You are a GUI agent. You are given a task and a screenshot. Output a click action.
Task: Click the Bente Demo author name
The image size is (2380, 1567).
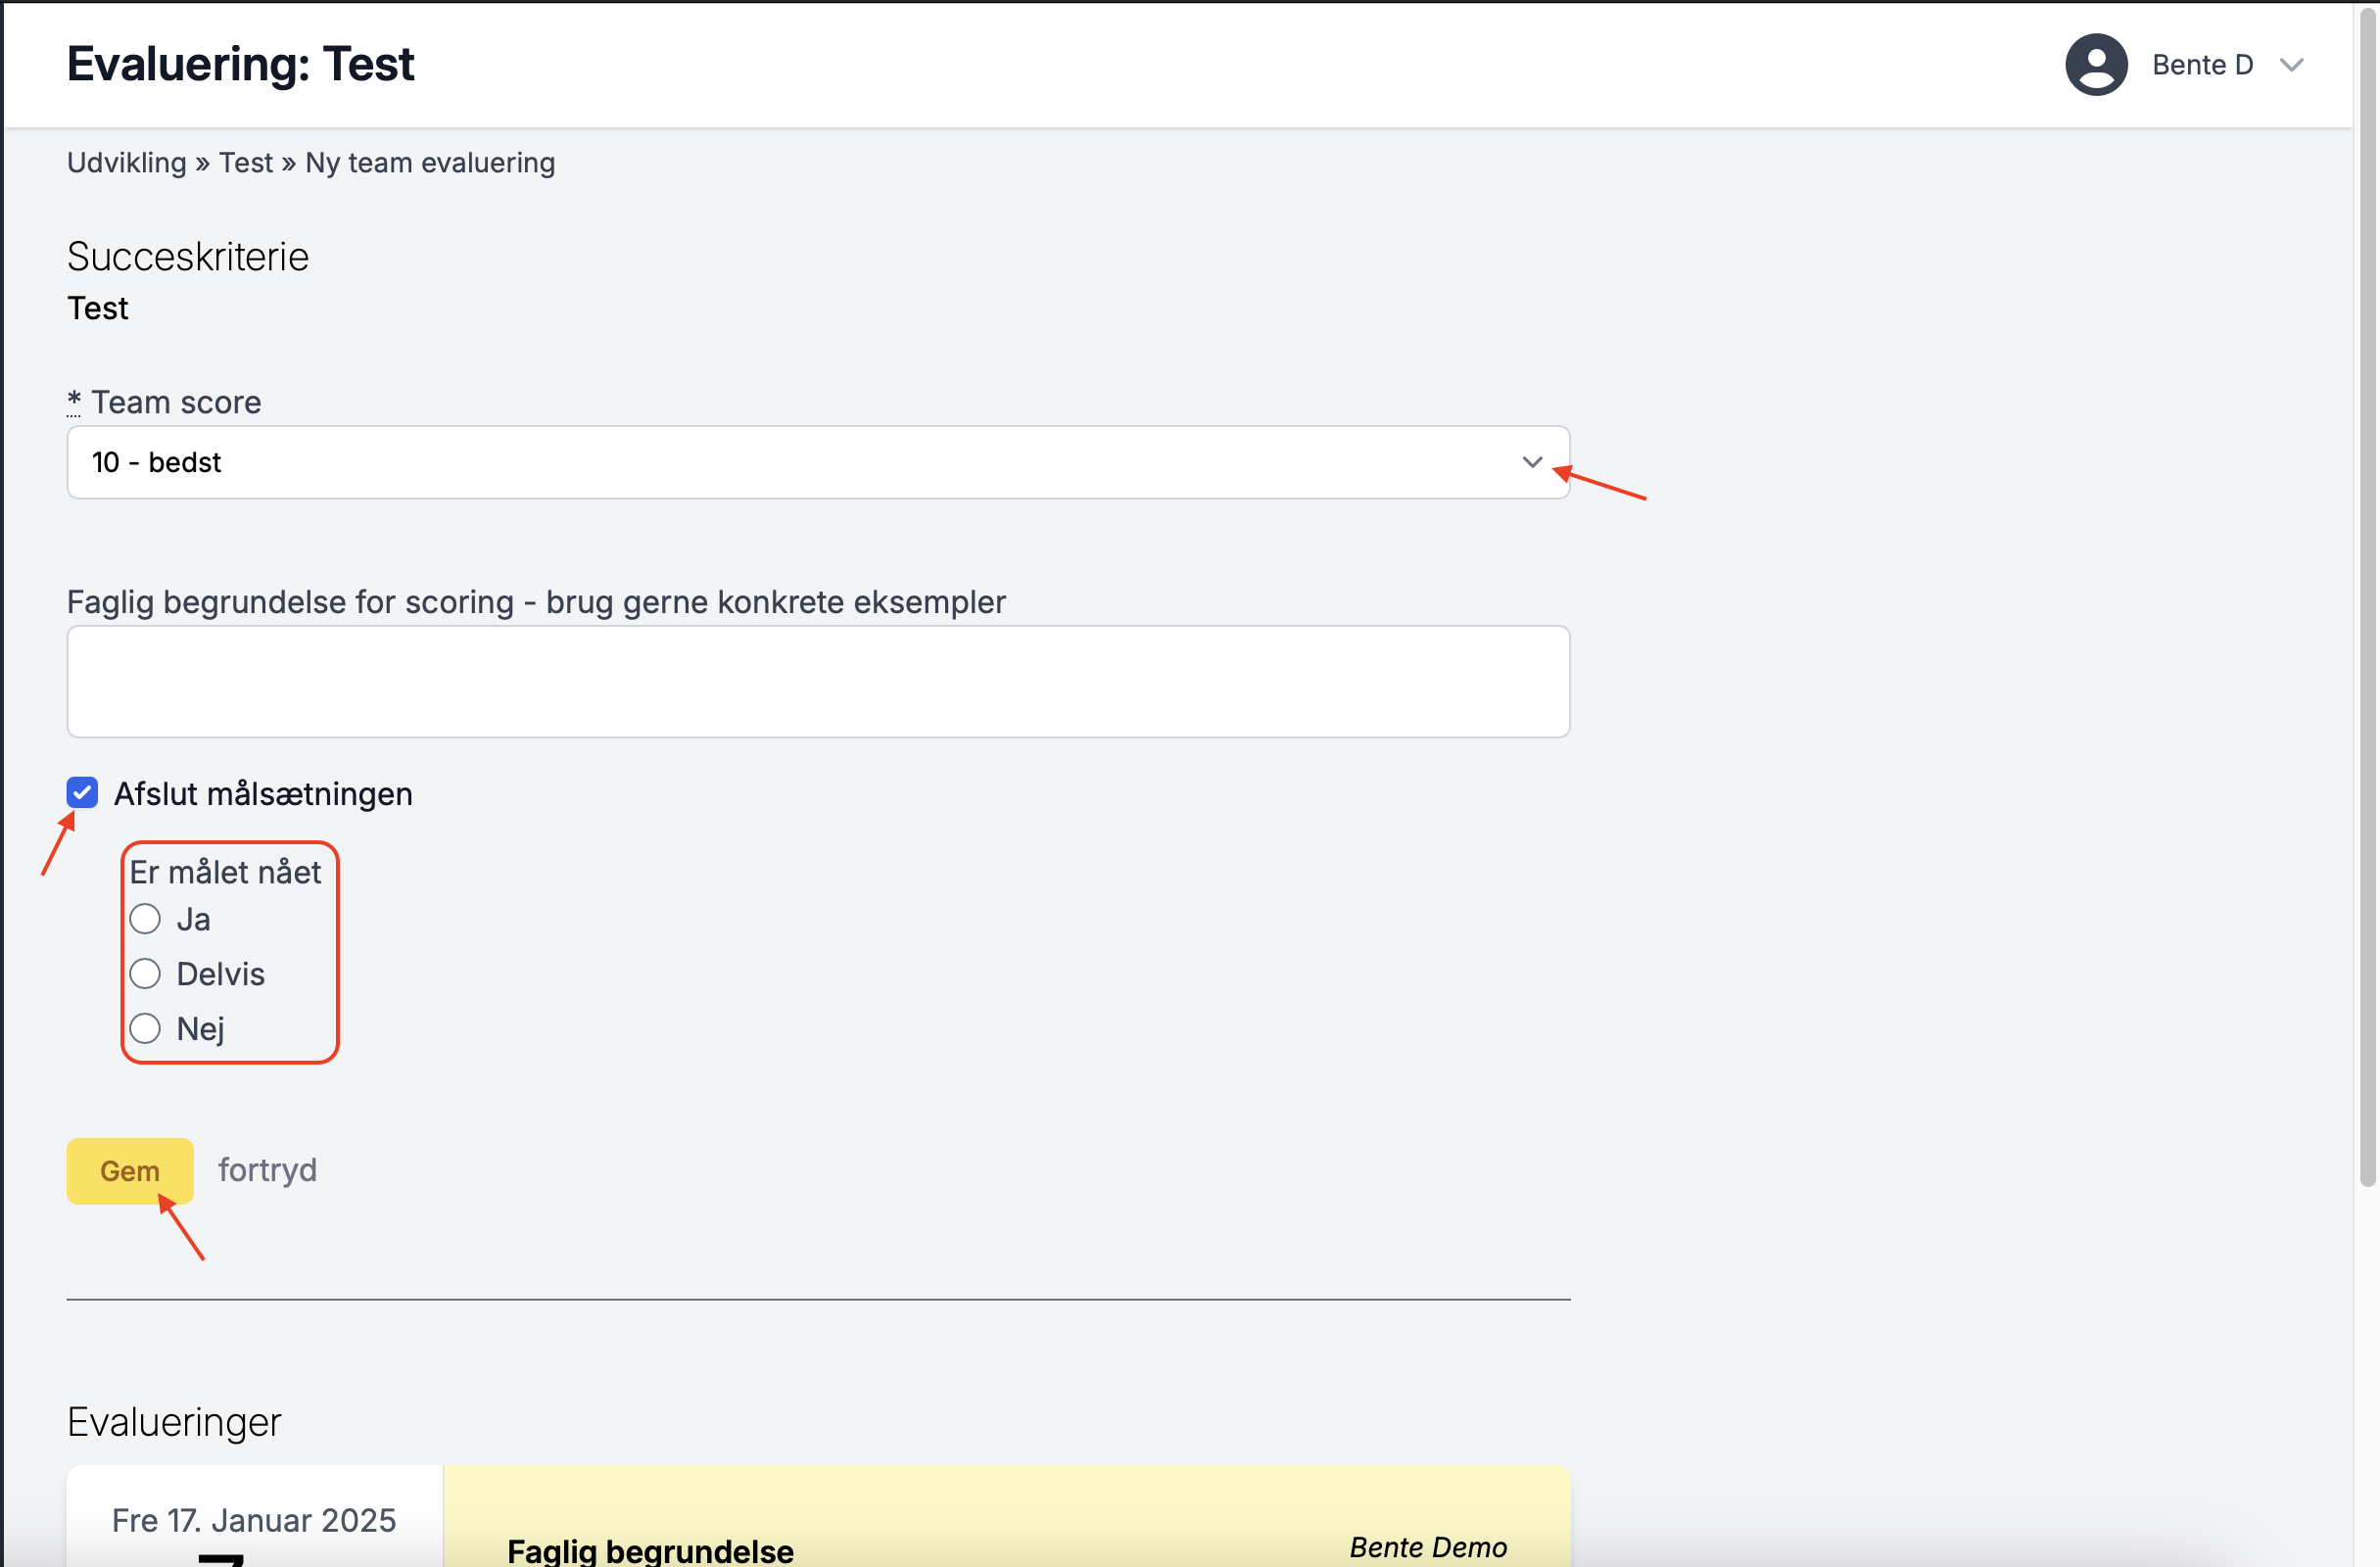[1428, 1547]
